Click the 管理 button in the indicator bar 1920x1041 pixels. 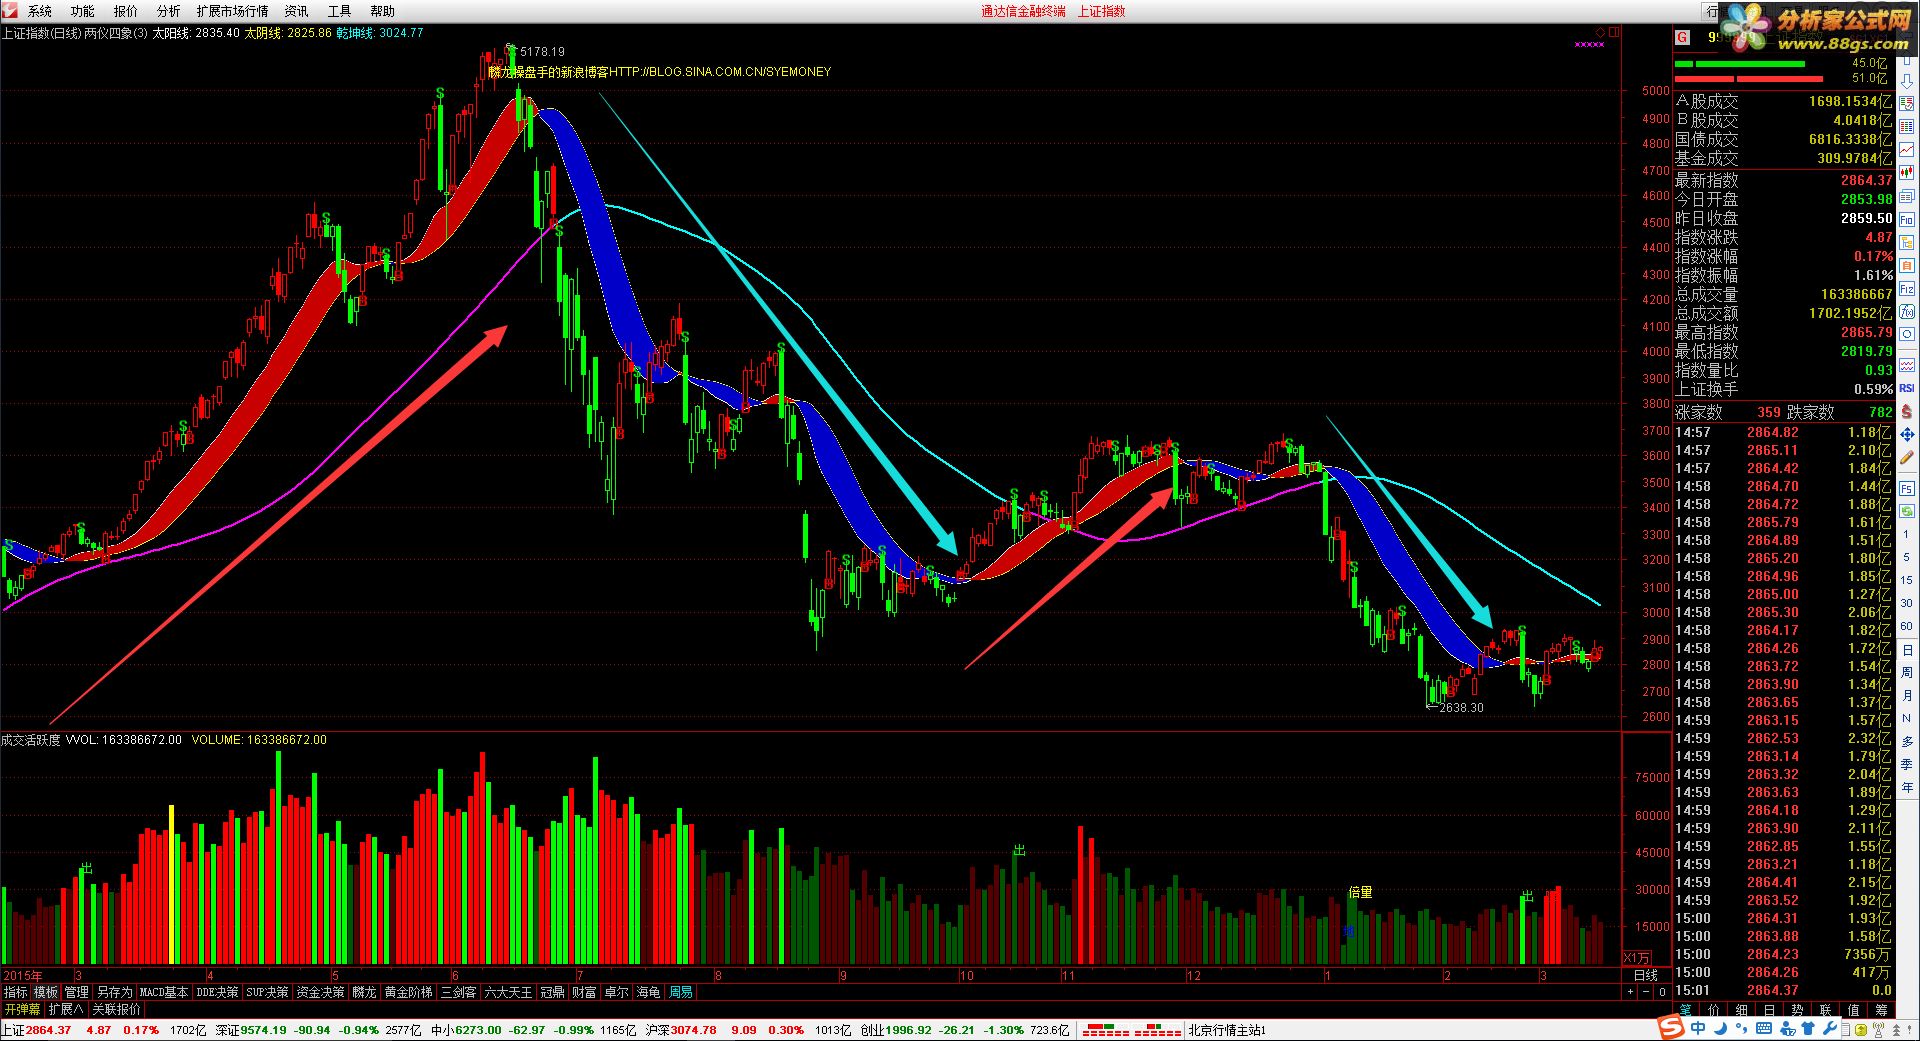click(x=77, y=992)
